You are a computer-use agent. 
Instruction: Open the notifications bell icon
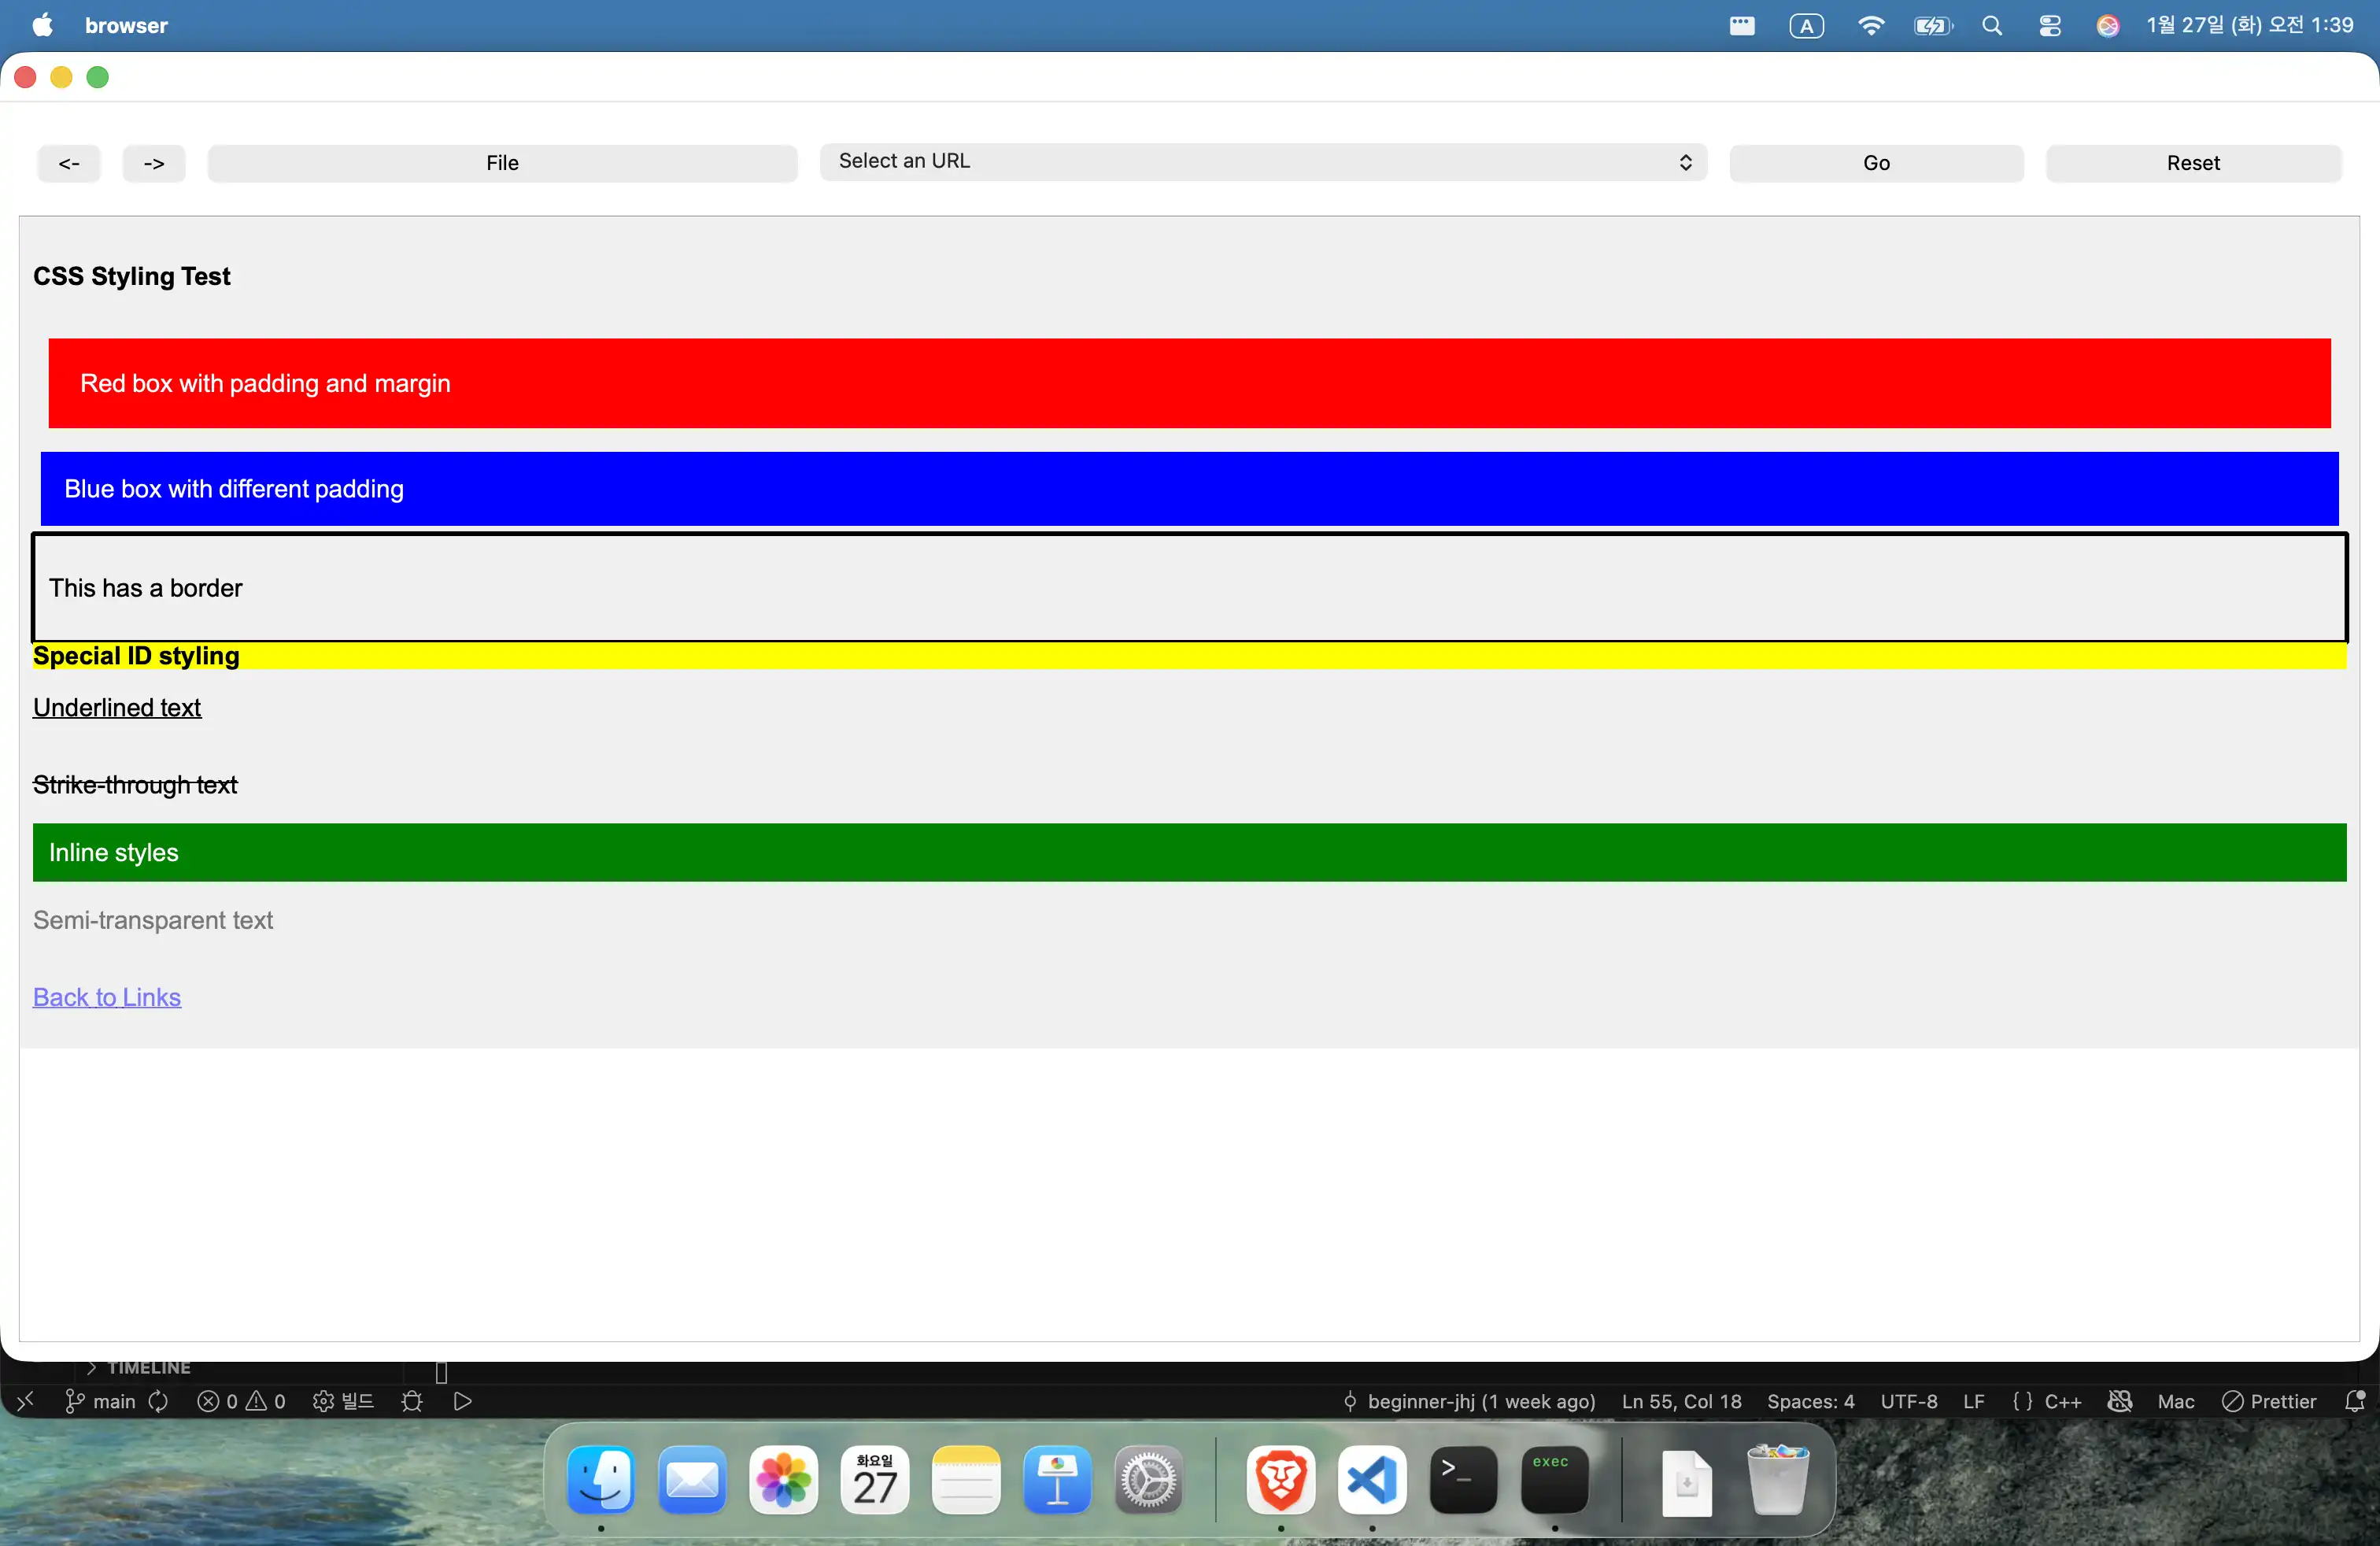coord(2354,1401)
